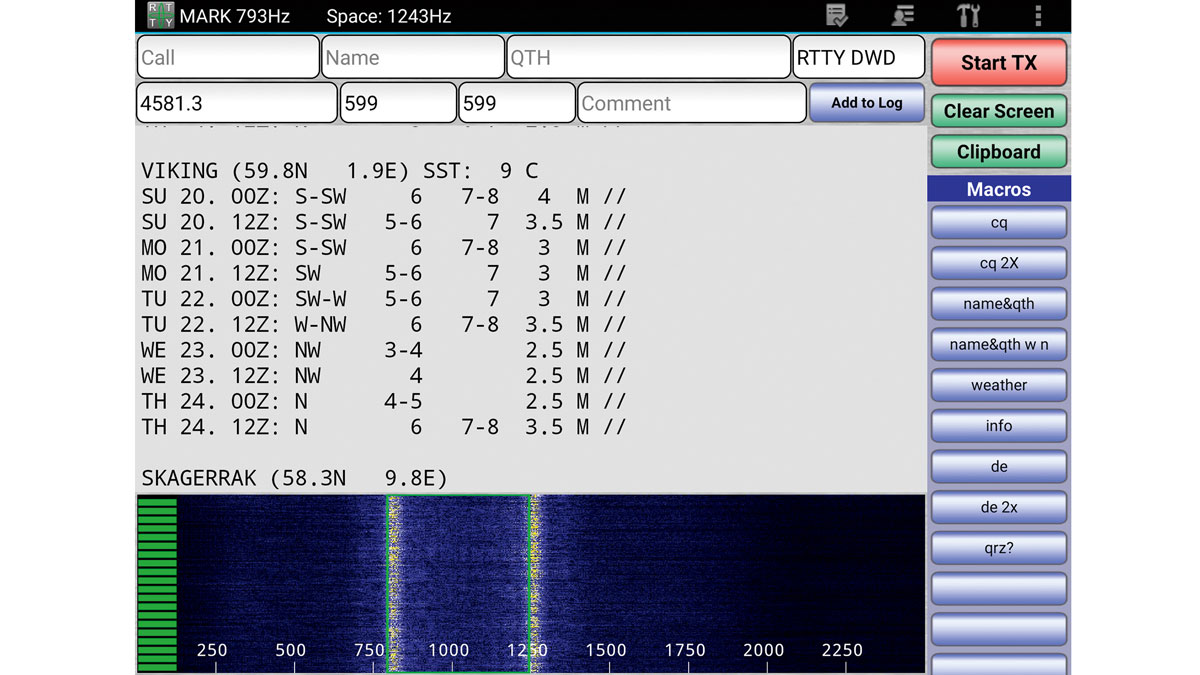Click the QTH text field
The height and width of the screenshot is (675, 1200).
648,58
